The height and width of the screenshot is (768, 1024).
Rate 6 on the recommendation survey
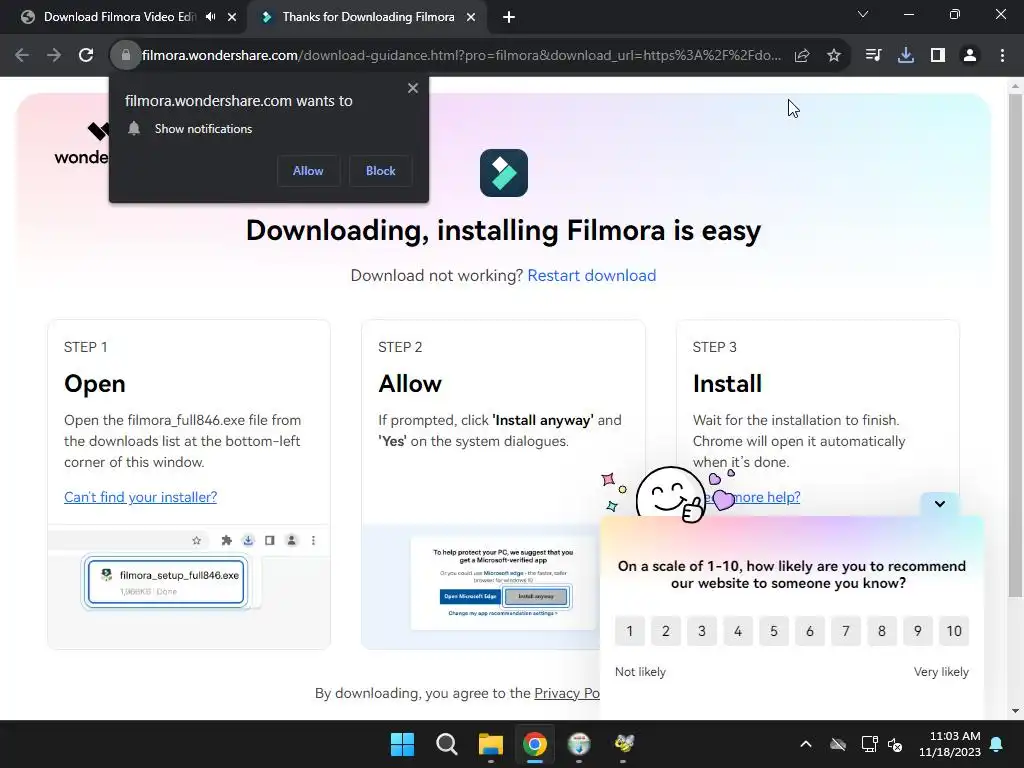click(810, 631)
